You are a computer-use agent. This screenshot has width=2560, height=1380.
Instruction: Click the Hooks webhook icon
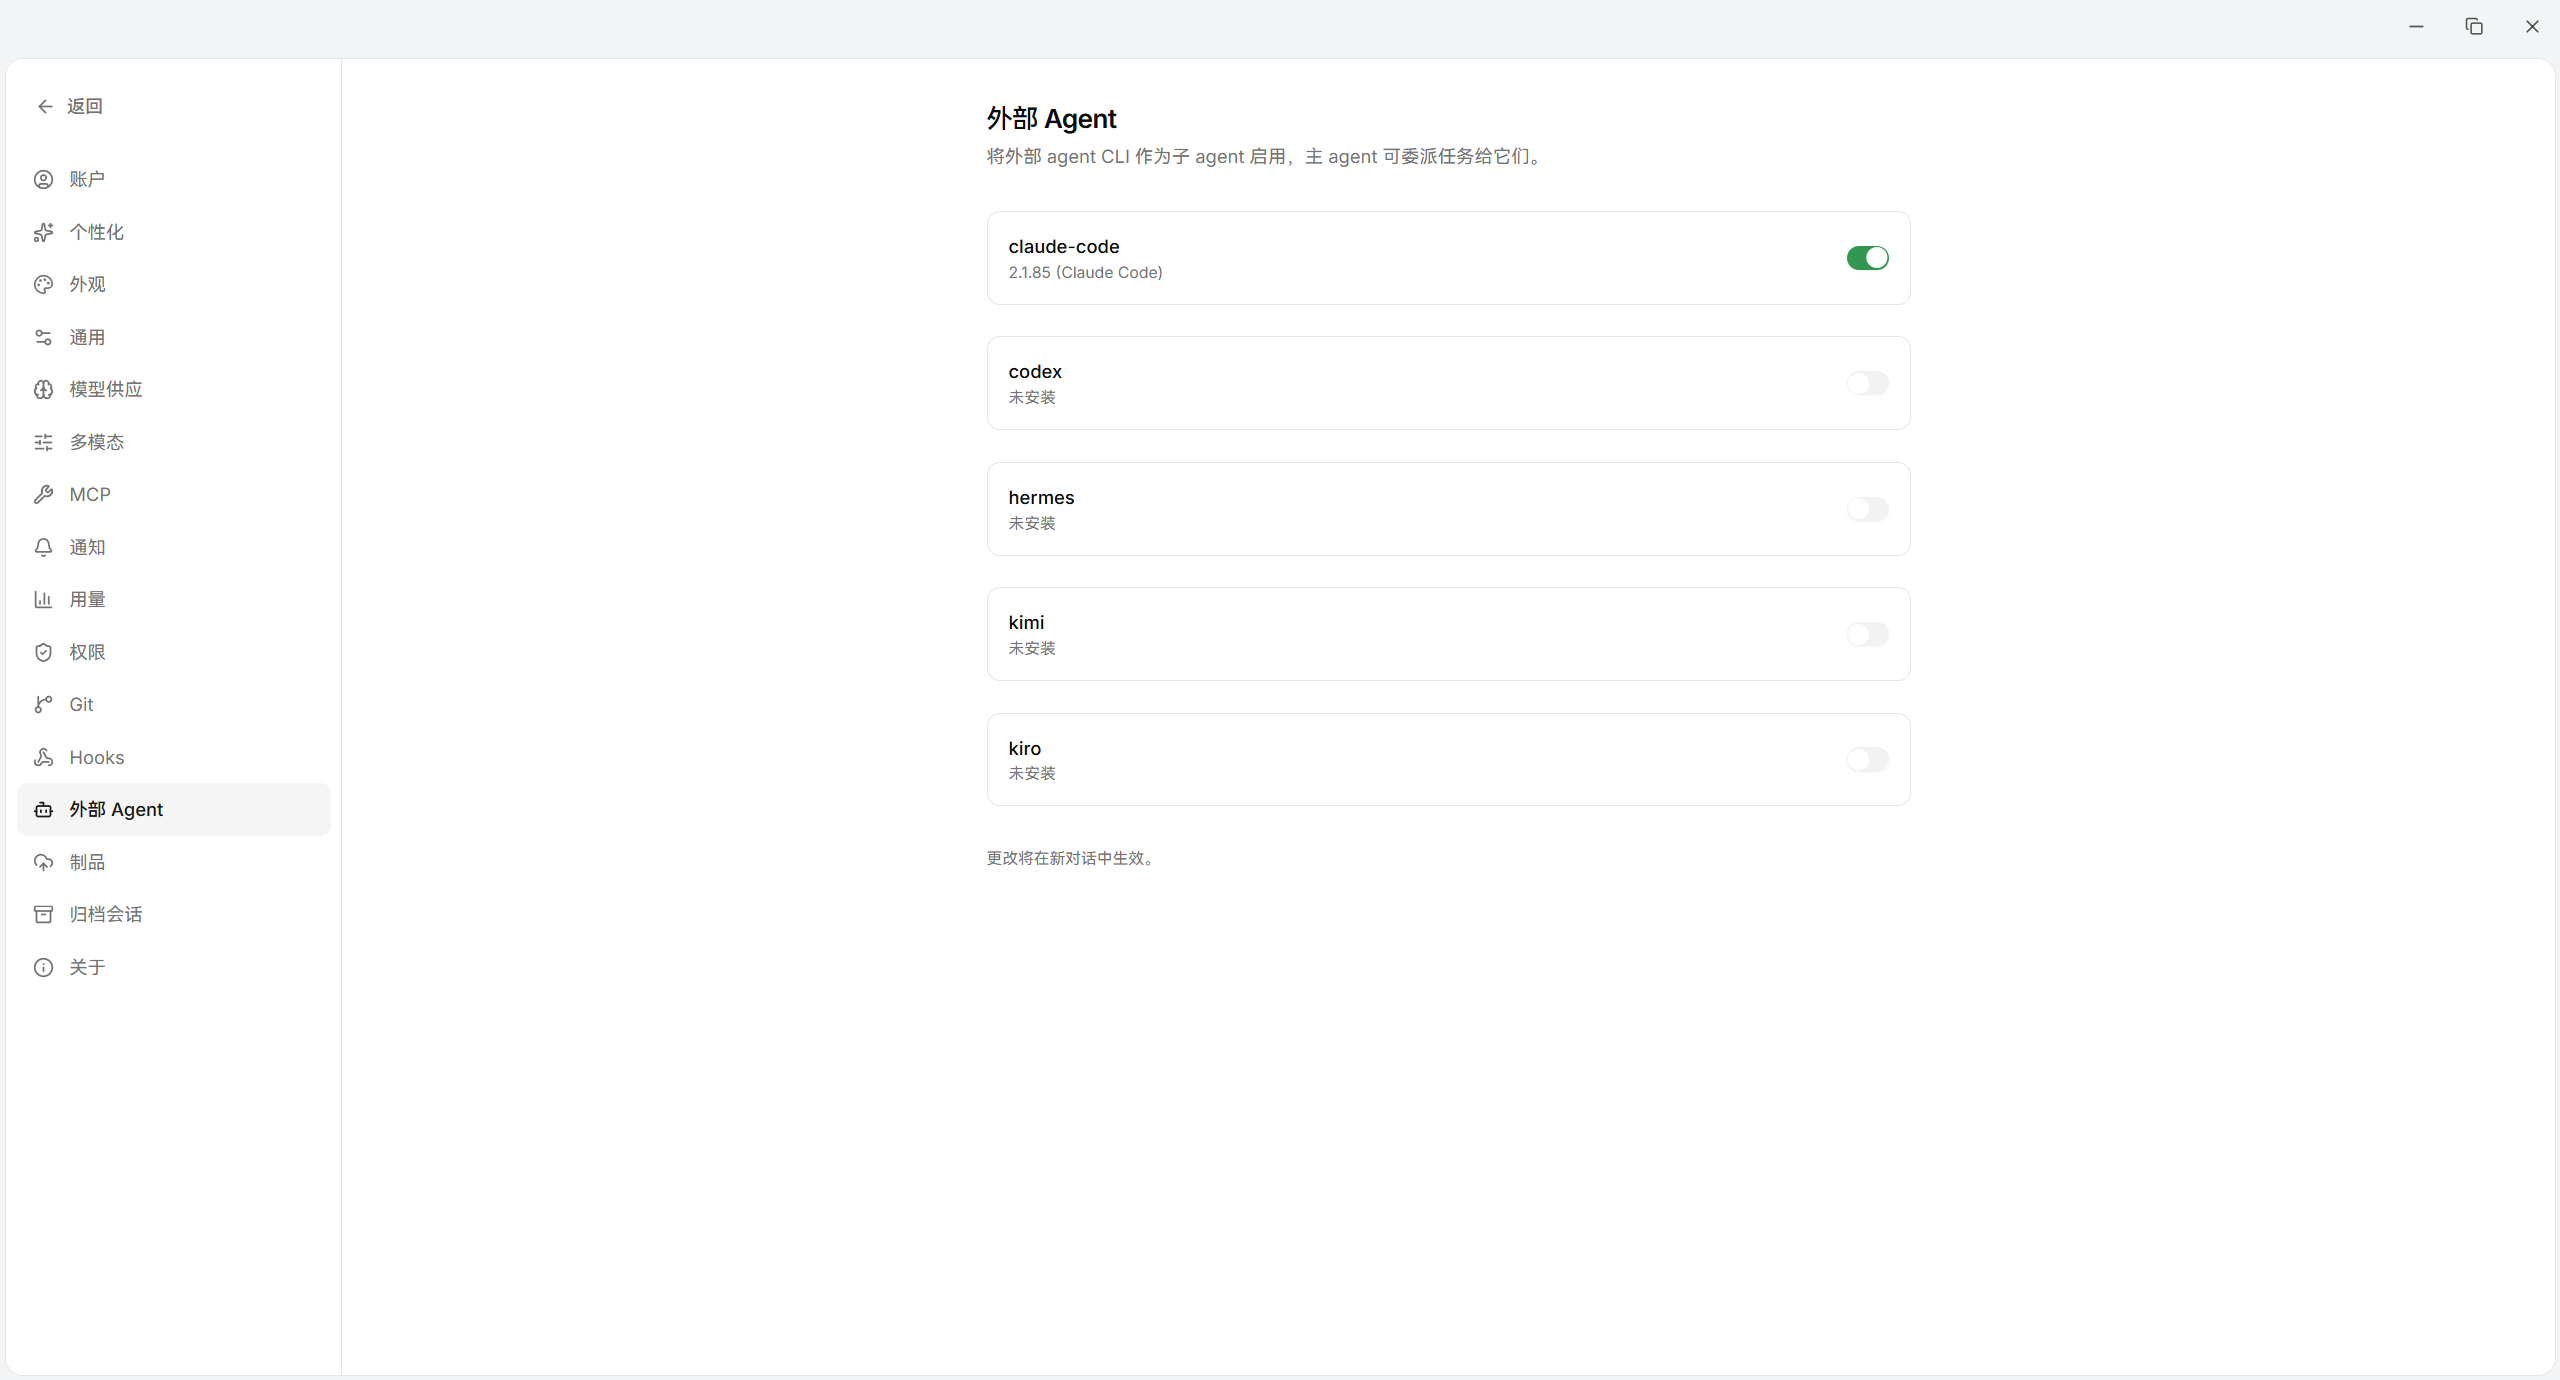point(43,757)
